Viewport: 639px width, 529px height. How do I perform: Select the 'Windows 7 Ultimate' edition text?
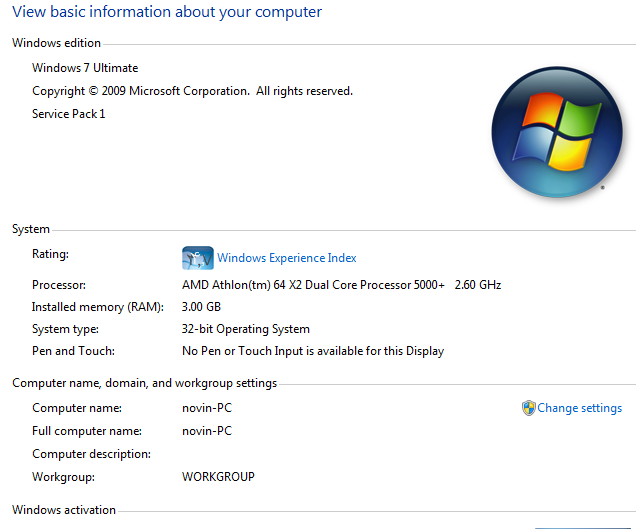85,68
